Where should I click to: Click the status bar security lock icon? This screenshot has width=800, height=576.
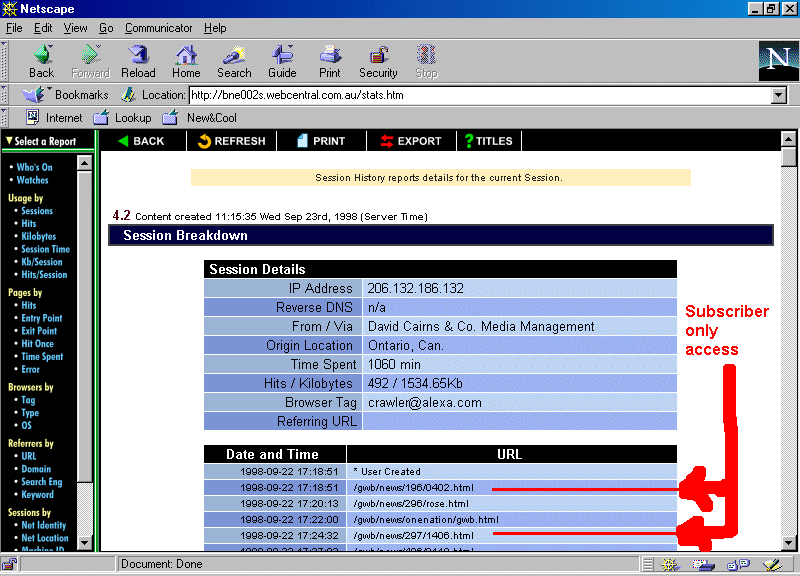pyautogui.click(x=9, y=564)
